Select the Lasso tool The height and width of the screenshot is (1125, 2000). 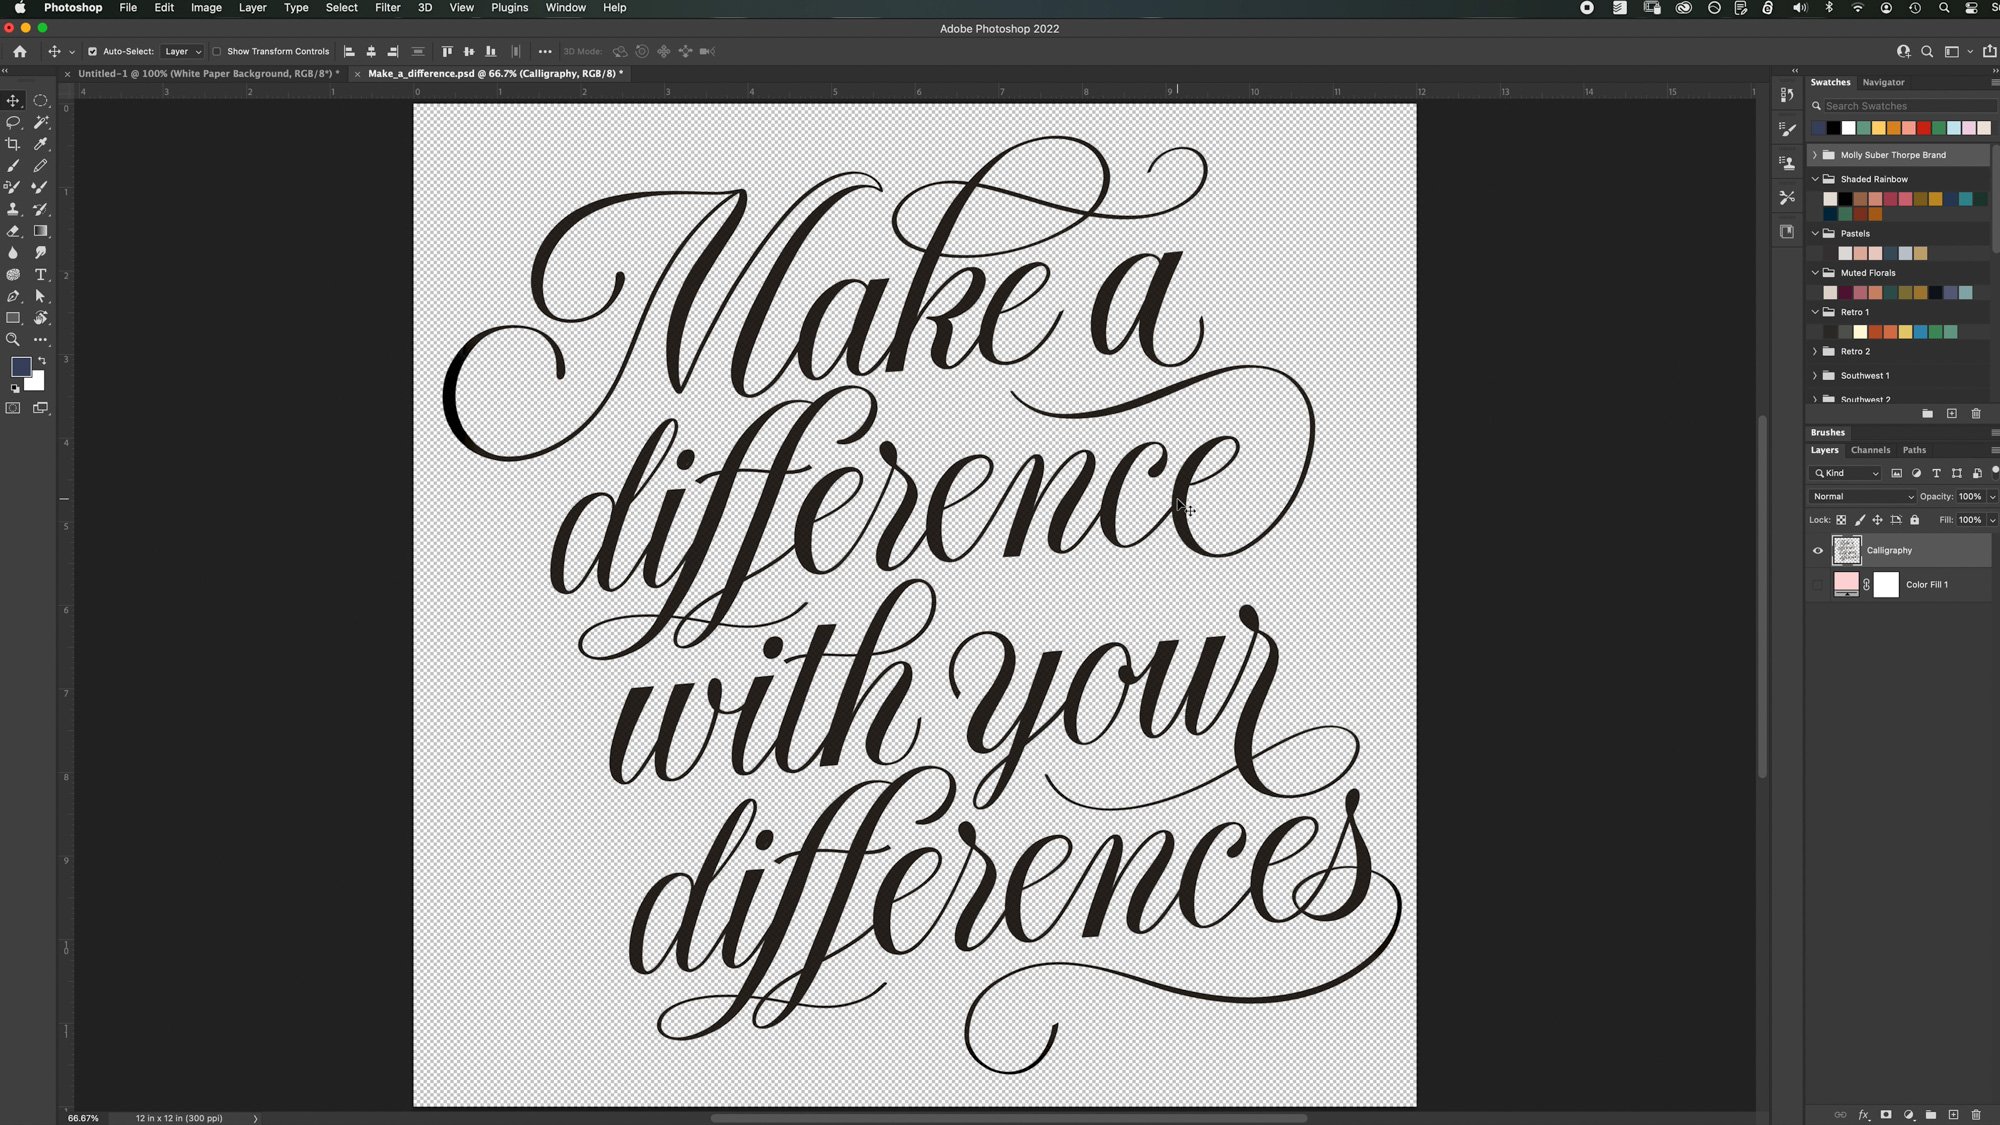click(13, 122)
